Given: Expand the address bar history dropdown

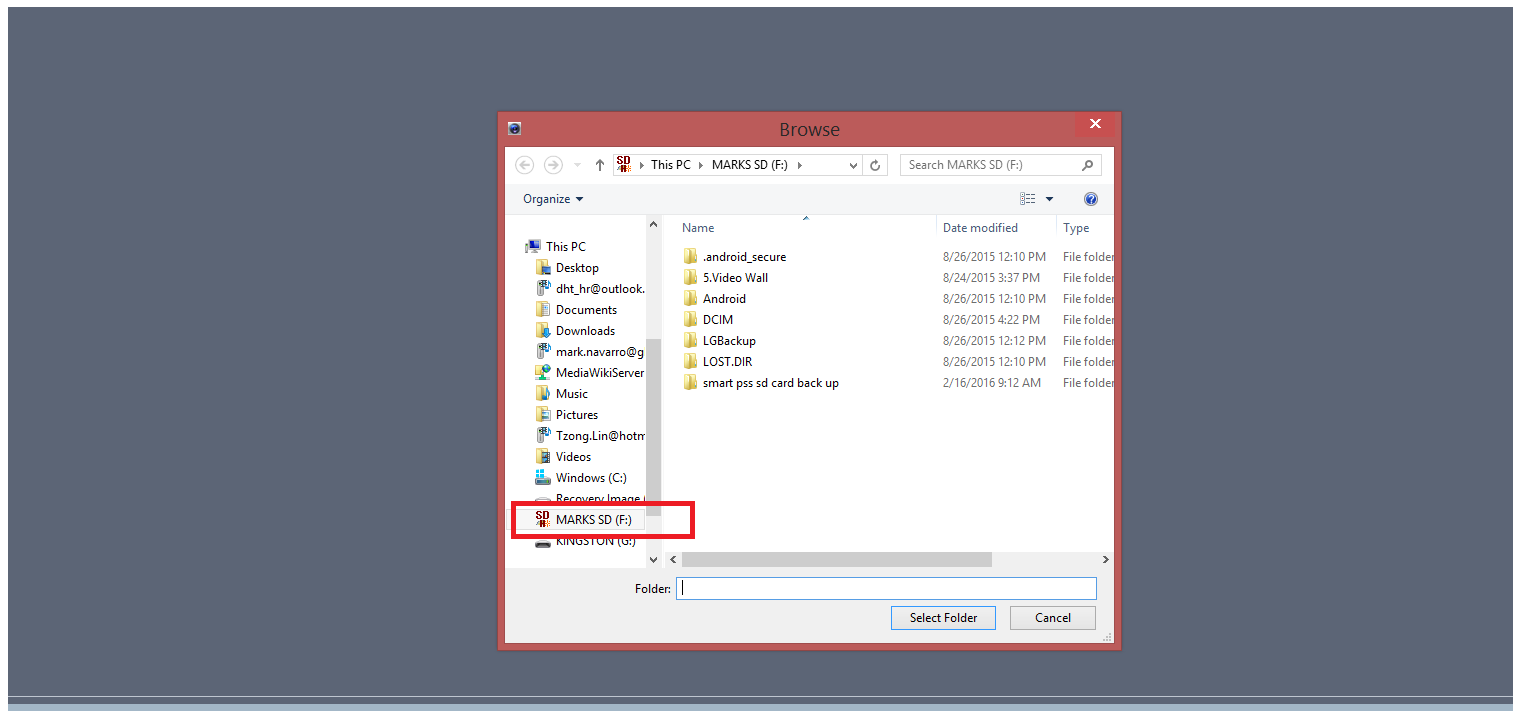Looking at the screenshot, I should [853, 165].
